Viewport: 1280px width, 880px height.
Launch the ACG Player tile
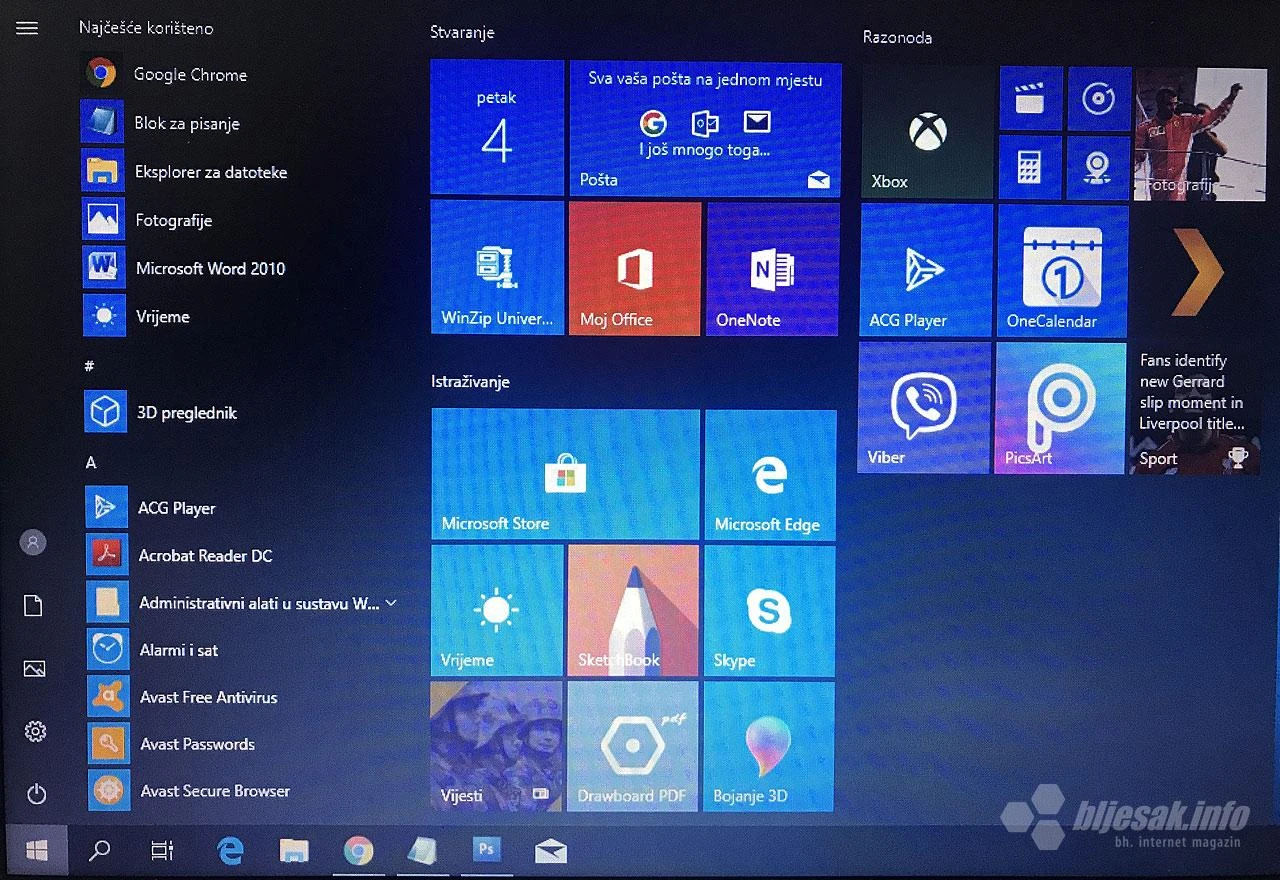926,270
